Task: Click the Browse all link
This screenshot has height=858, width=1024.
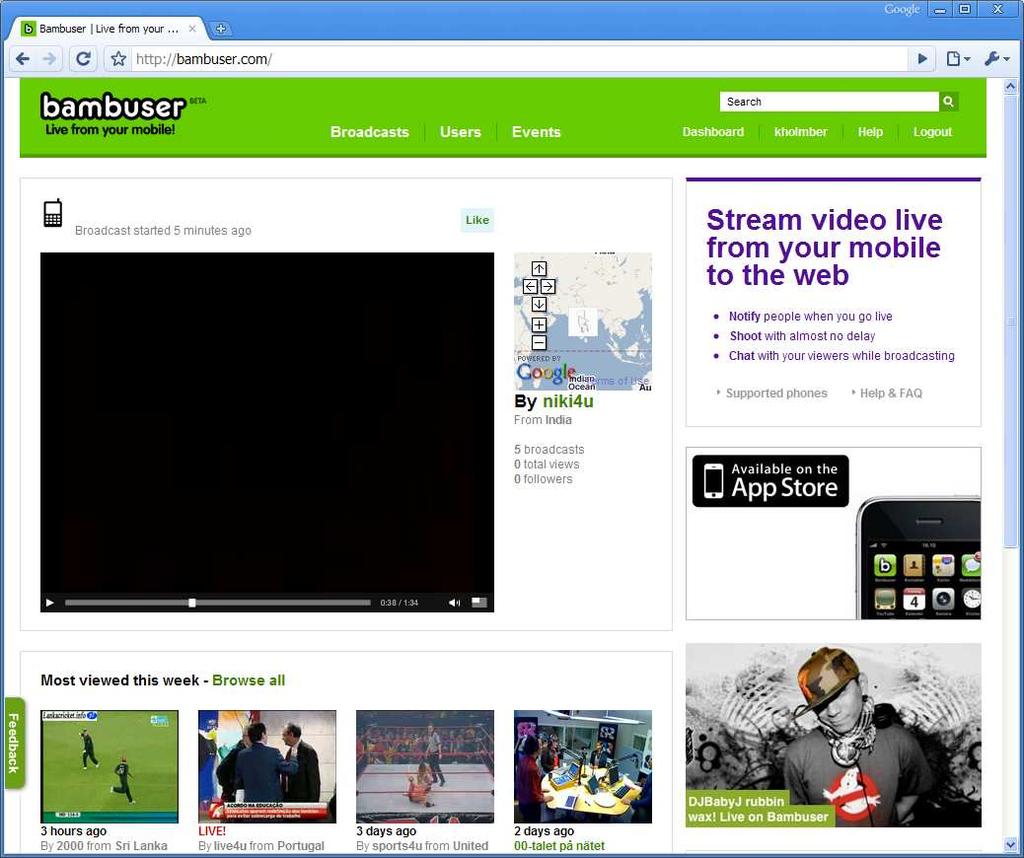Action: point(249,680)
